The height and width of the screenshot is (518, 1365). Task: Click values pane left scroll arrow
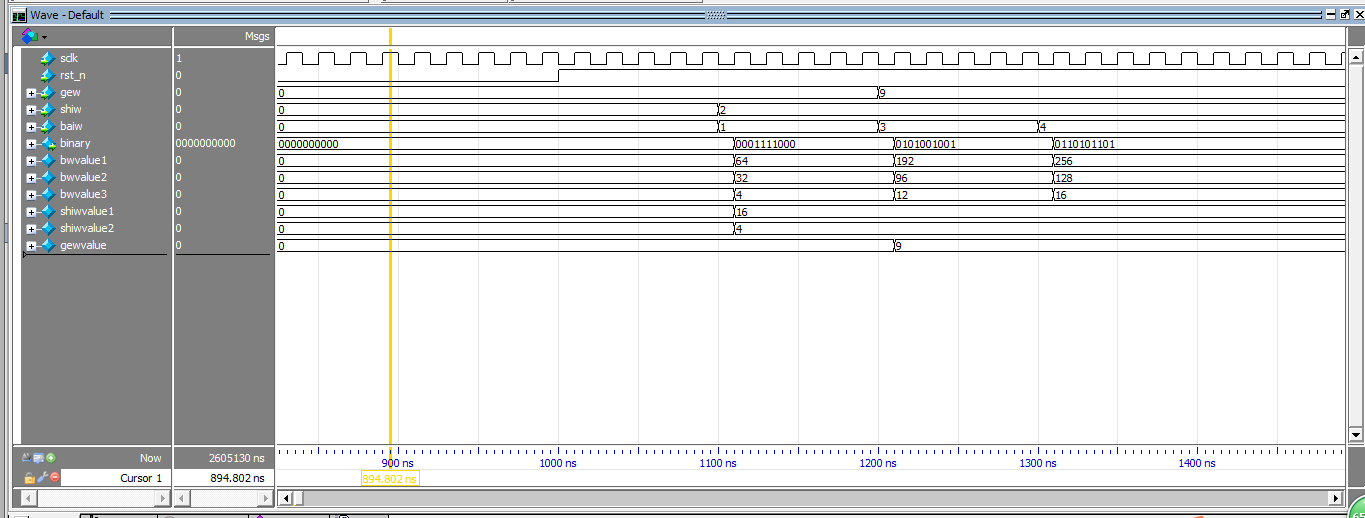pyautogui.click(x=181, y=498)
